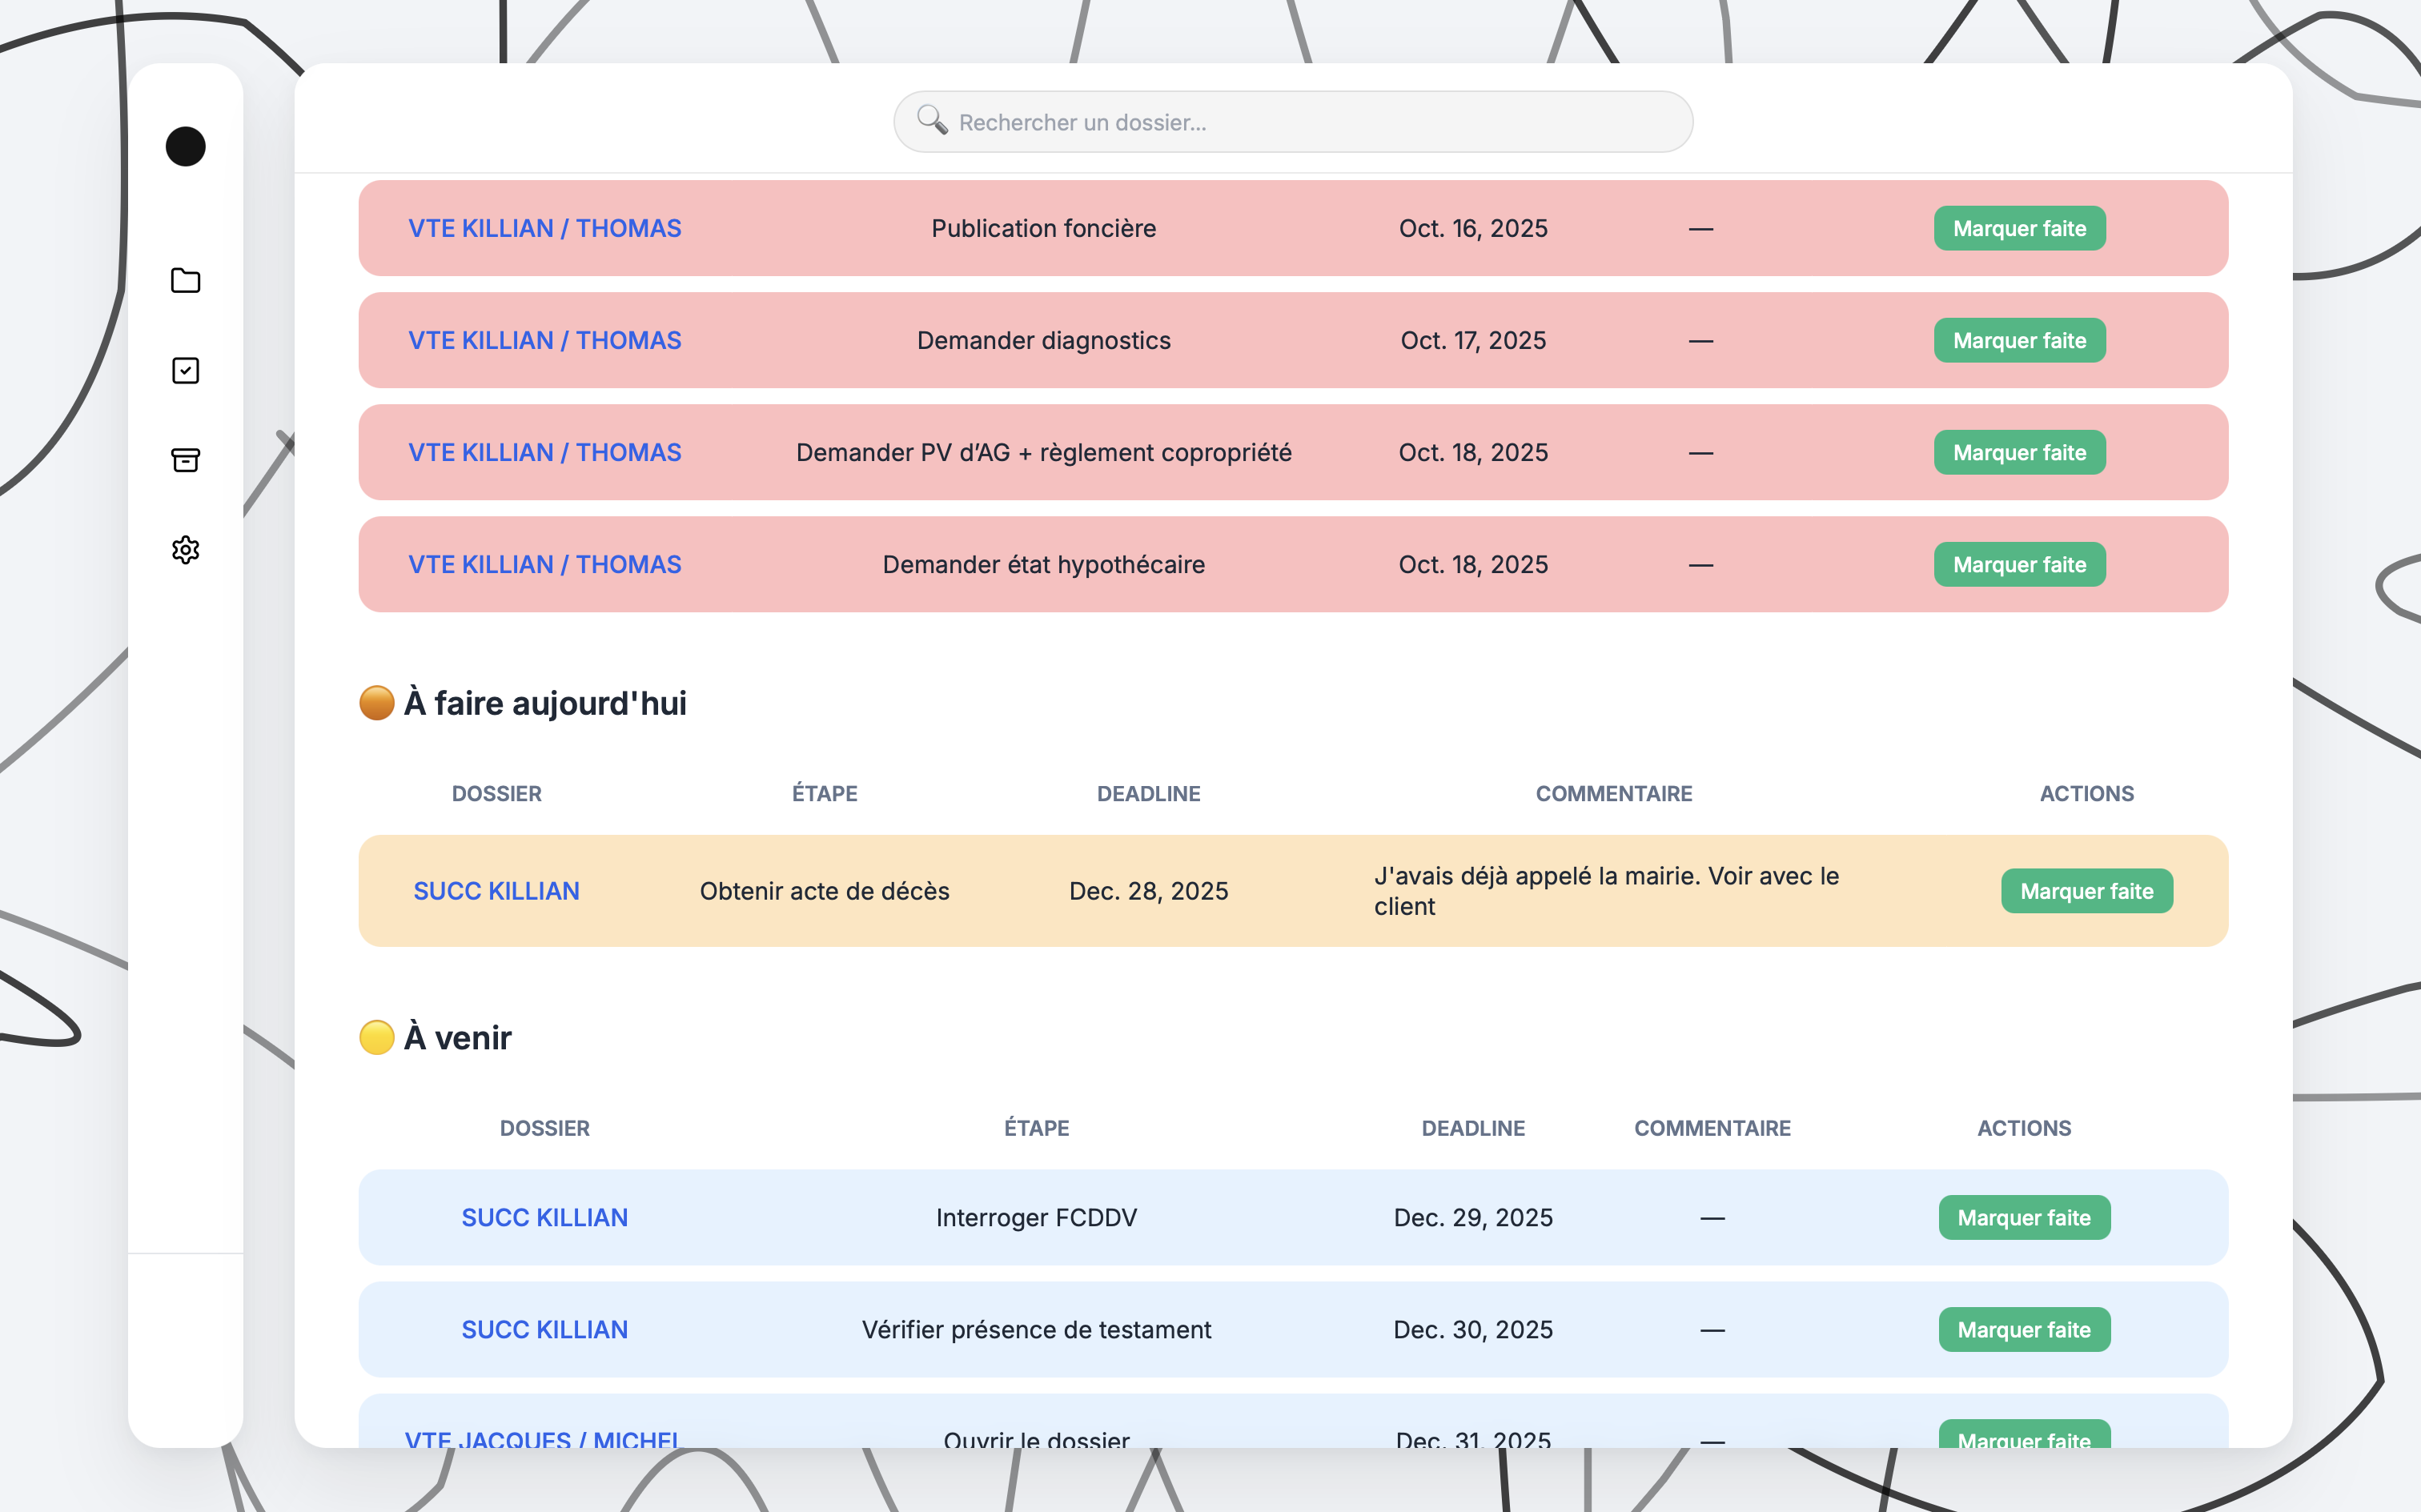
Task: Mark Ouvrir le dossier as done
Action: point(2024,1440)
